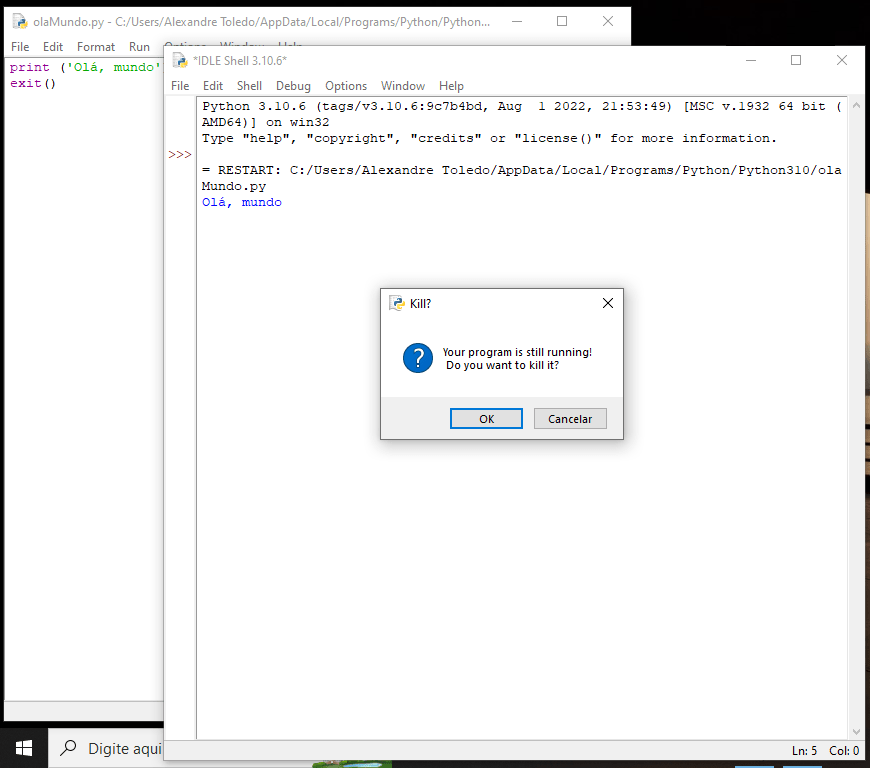Open the Windows Start menu
This screenshot has width=870, height=768.
[x=24, y=748]
